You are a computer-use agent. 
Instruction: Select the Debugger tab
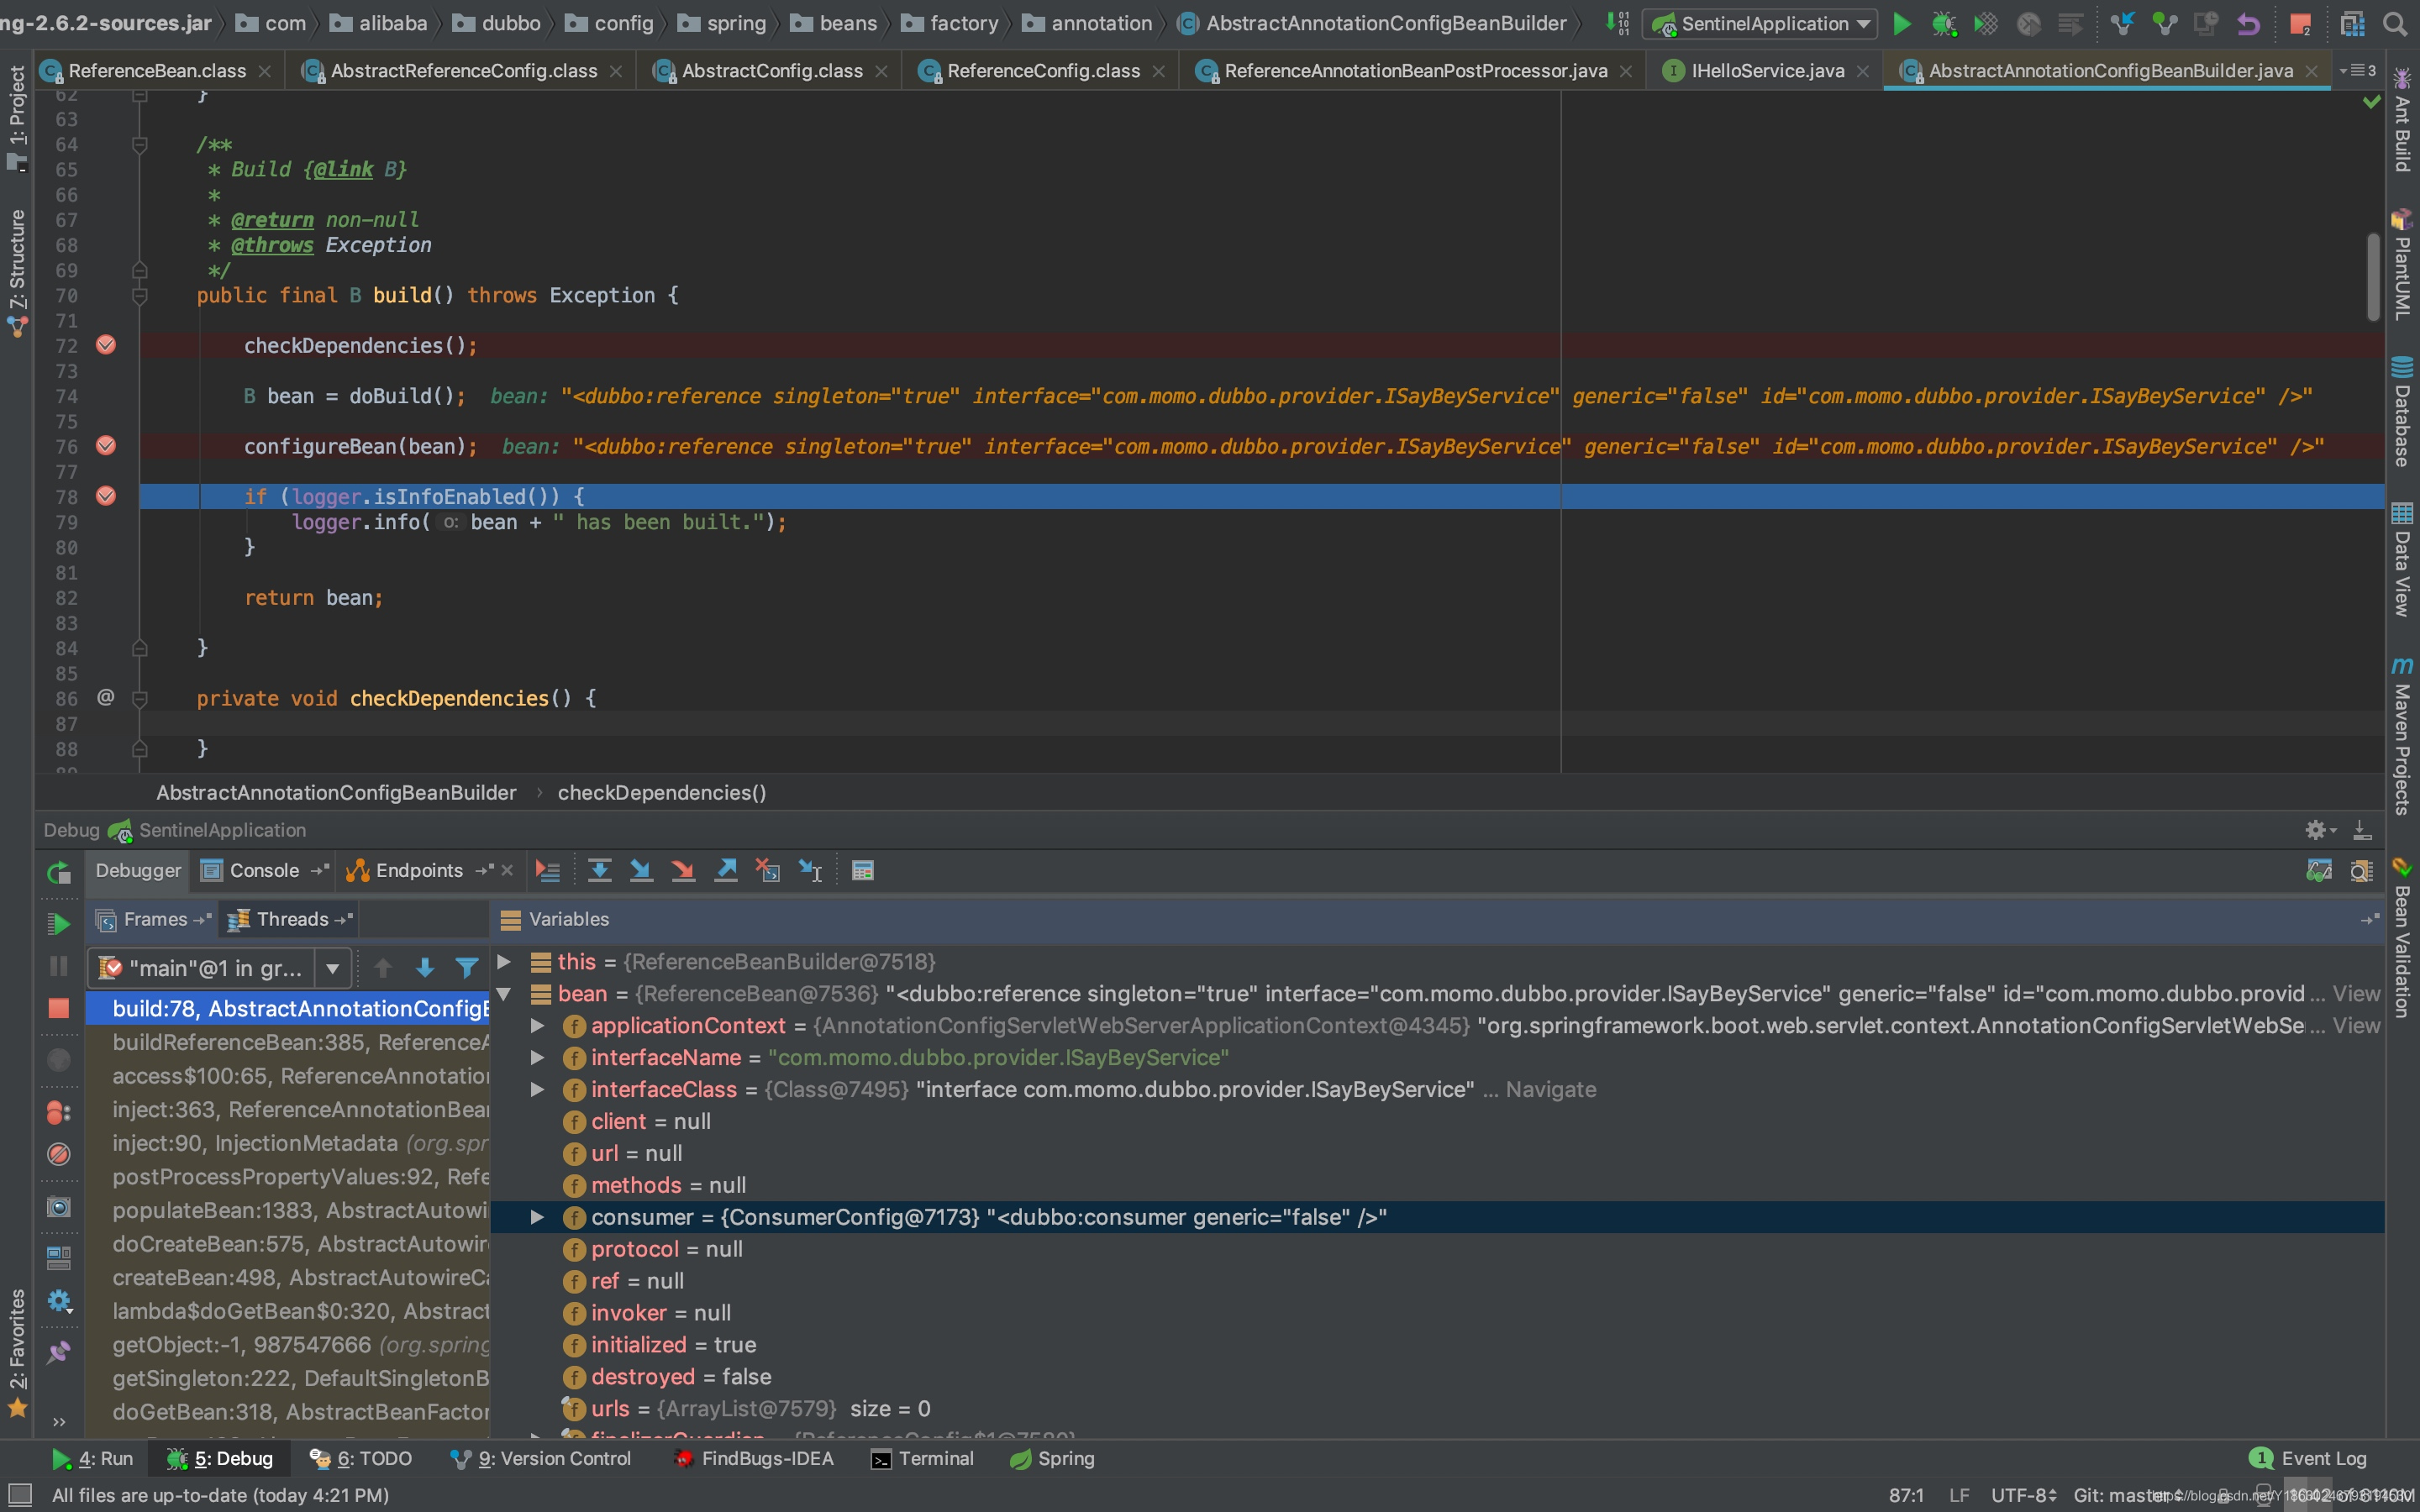(138, 869)
